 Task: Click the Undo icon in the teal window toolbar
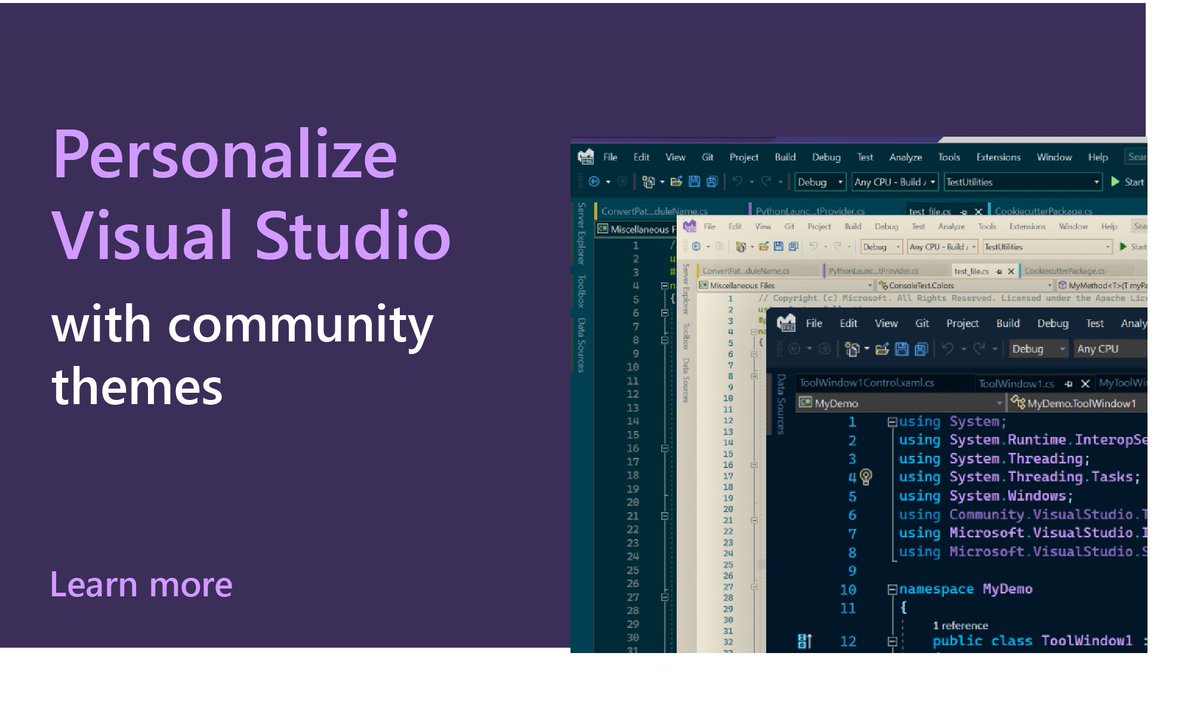[x=739, y=182]
